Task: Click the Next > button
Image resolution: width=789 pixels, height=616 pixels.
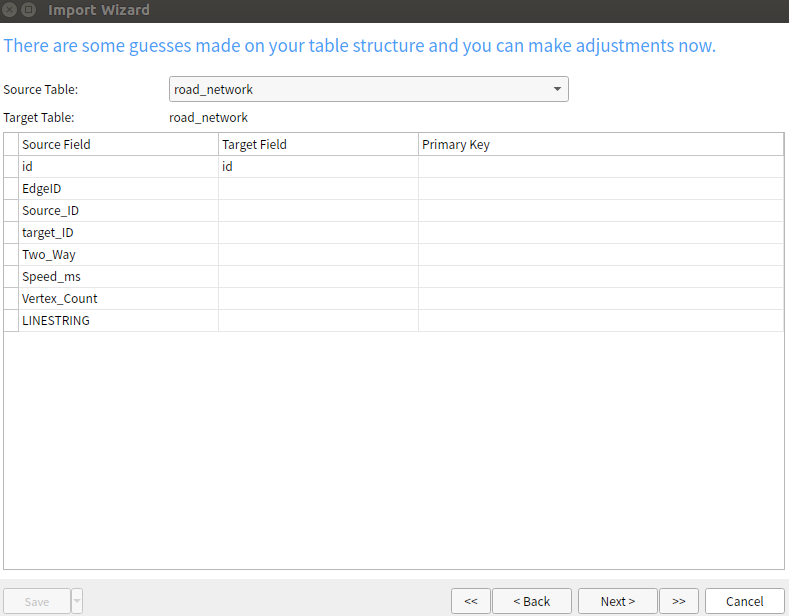Action: point(617,601)
